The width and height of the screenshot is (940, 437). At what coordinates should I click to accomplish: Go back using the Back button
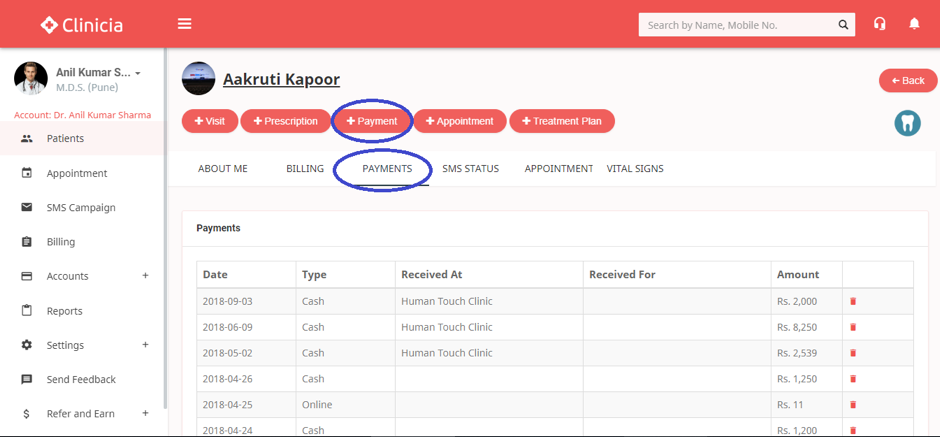click(x=907, y=80)
